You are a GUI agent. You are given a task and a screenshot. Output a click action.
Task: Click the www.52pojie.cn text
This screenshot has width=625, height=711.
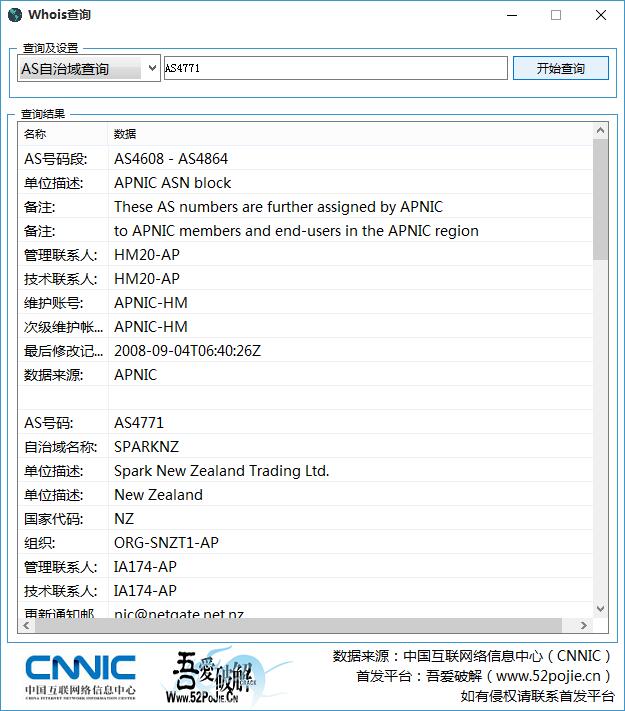(x=548, y=676)
